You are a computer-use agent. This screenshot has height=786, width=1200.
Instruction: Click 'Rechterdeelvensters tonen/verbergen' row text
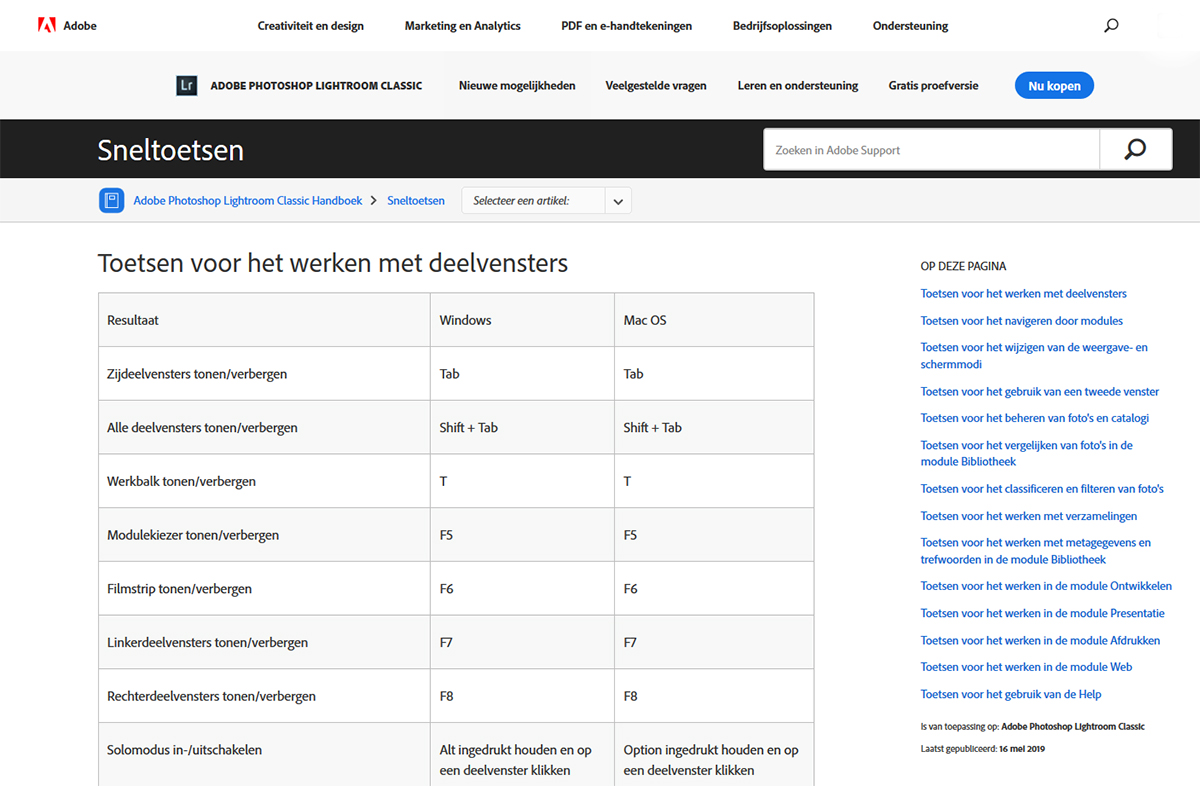click(211, 696)
